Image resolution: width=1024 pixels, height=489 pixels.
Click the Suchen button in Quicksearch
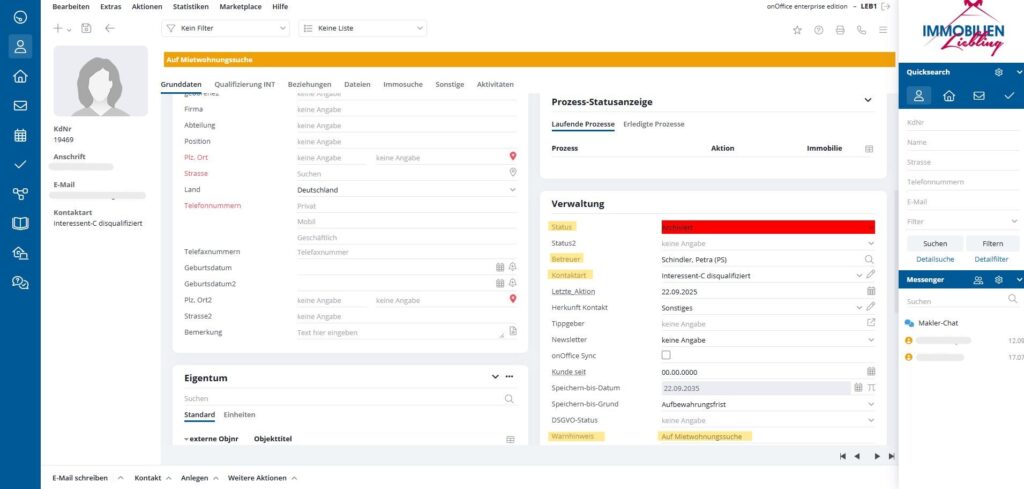tap(935, 243)
